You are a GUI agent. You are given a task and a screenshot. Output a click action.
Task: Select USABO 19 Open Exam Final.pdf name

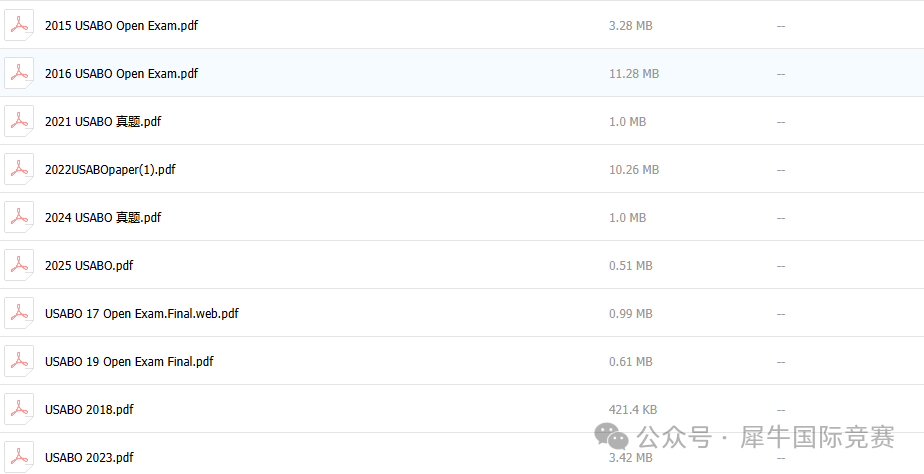click(x=129, y=362)
